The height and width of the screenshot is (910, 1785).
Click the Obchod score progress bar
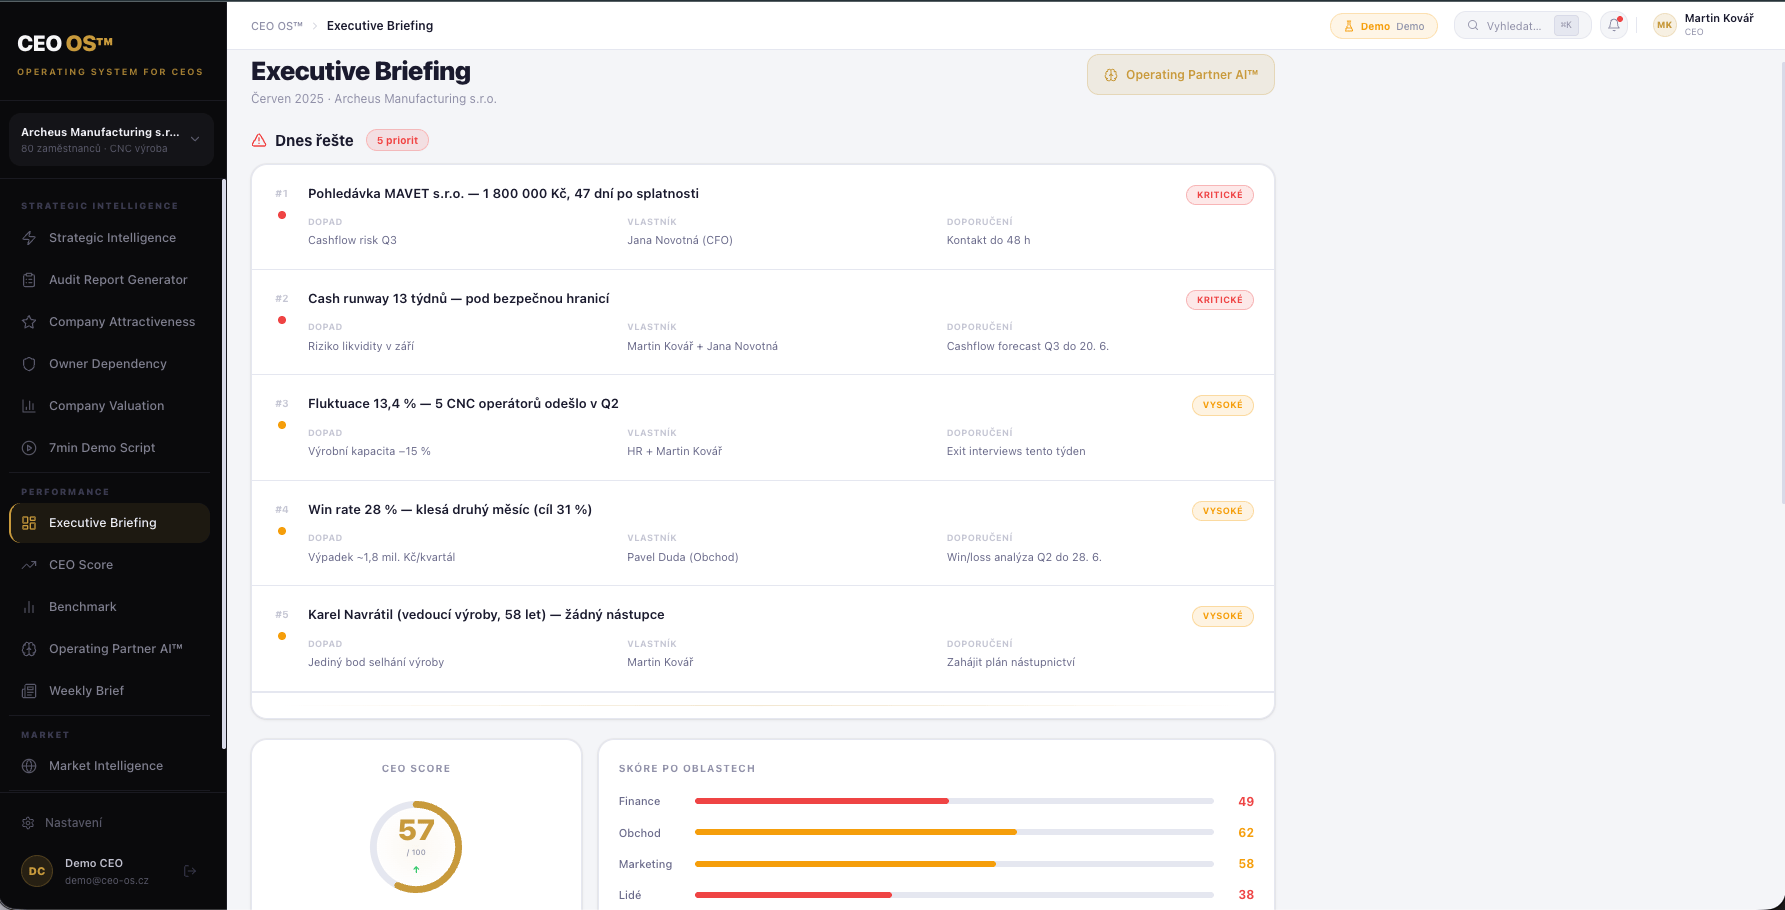pyautogui.click(x=954, y=832)
